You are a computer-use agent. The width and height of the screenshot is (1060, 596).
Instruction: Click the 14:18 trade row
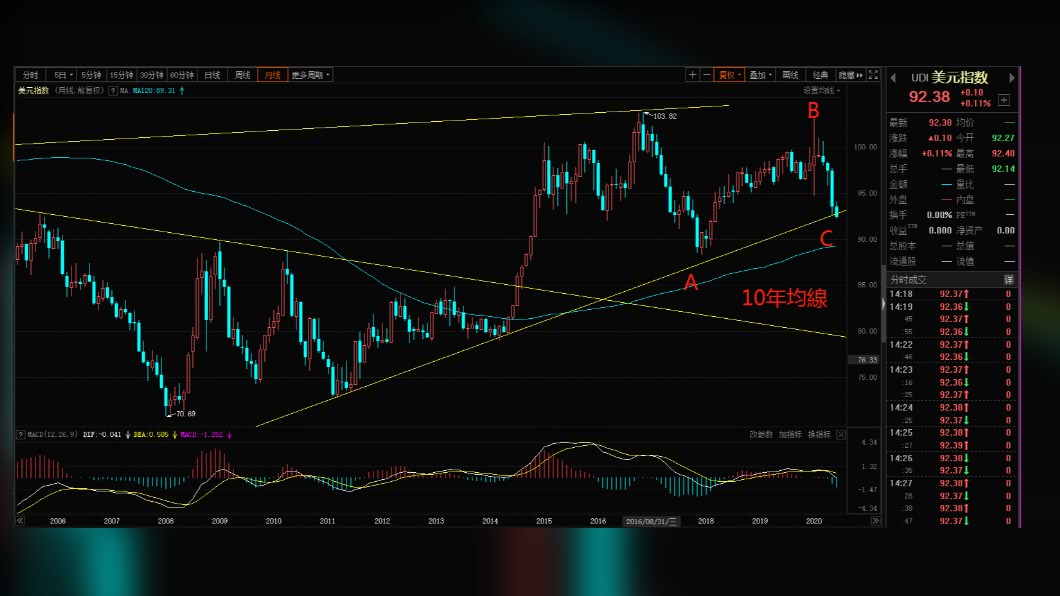point(951,294)
